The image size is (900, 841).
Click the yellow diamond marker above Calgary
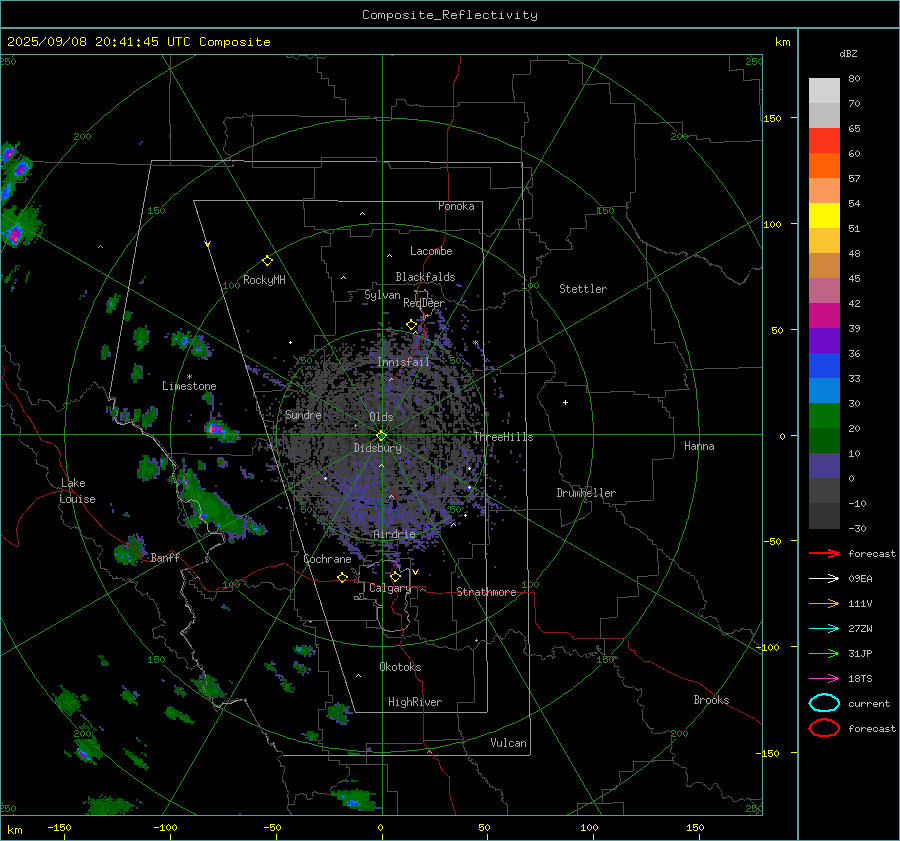pos(395,576)
